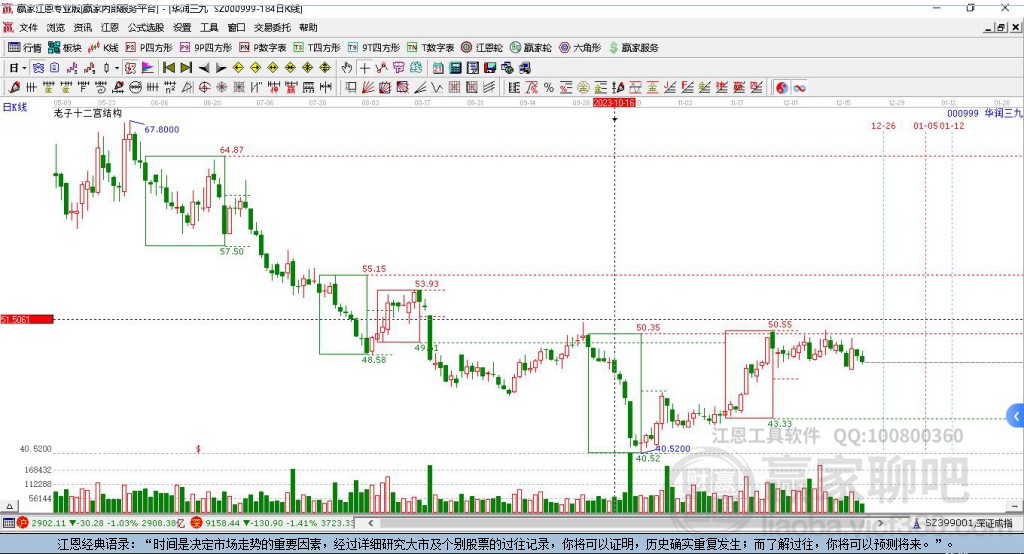Screen dimensions: 1024x554
Task: Open the 工具 menu
Action: pos(209,27)
